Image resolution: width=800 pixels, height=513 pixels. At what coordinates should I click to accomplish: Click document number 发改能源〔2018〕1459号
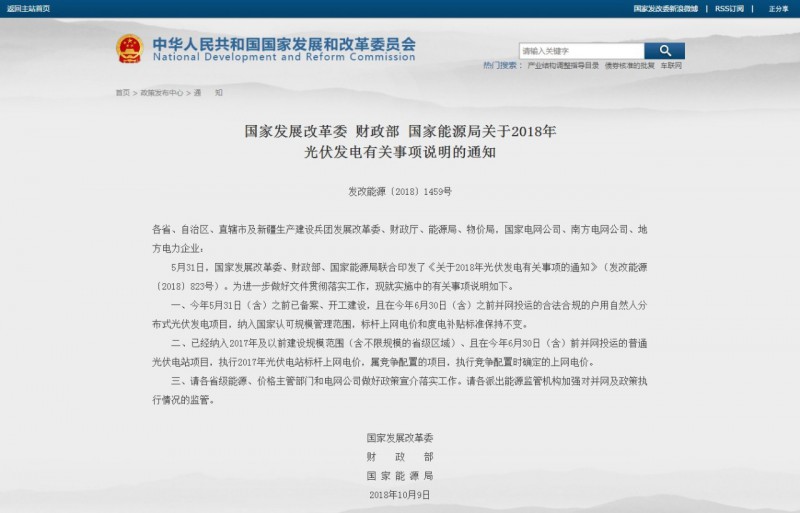coord(400,190)
